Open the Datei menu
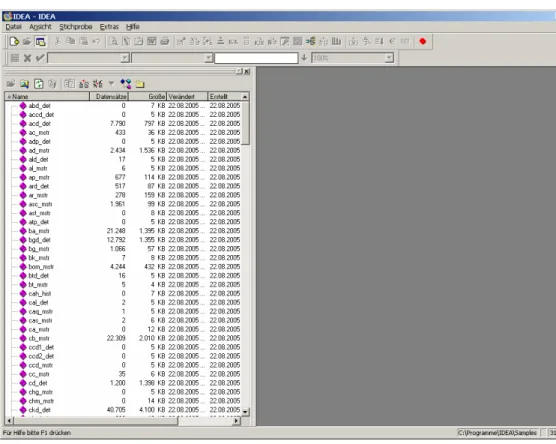Screen dimensions: 556x444 click(x=13, y=27)
